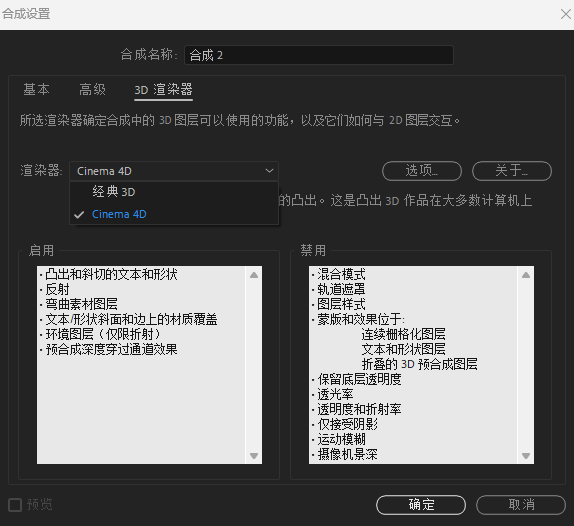This screenshot has height=526, width=574.
Task: Click the 渲染器 dropdown chevron arrow
Action: (269, 171)
